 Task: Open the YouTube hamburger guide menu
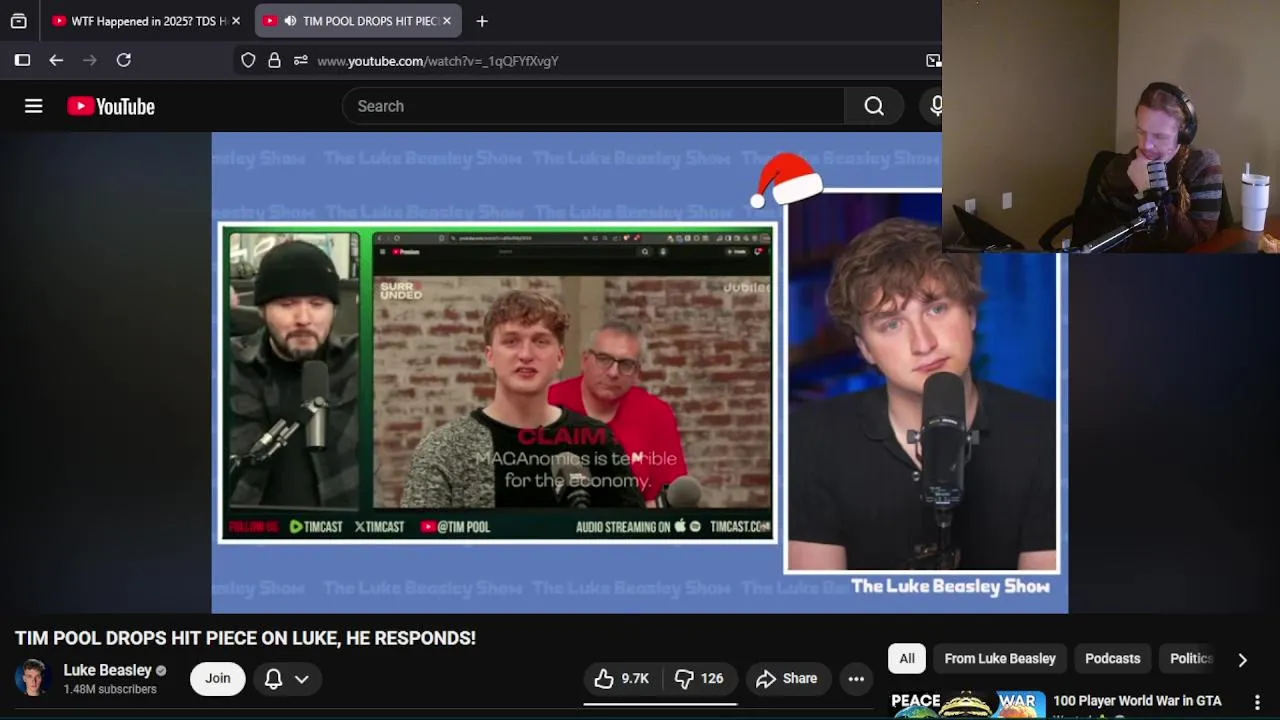pyautogui.click(x=33, y=106)
